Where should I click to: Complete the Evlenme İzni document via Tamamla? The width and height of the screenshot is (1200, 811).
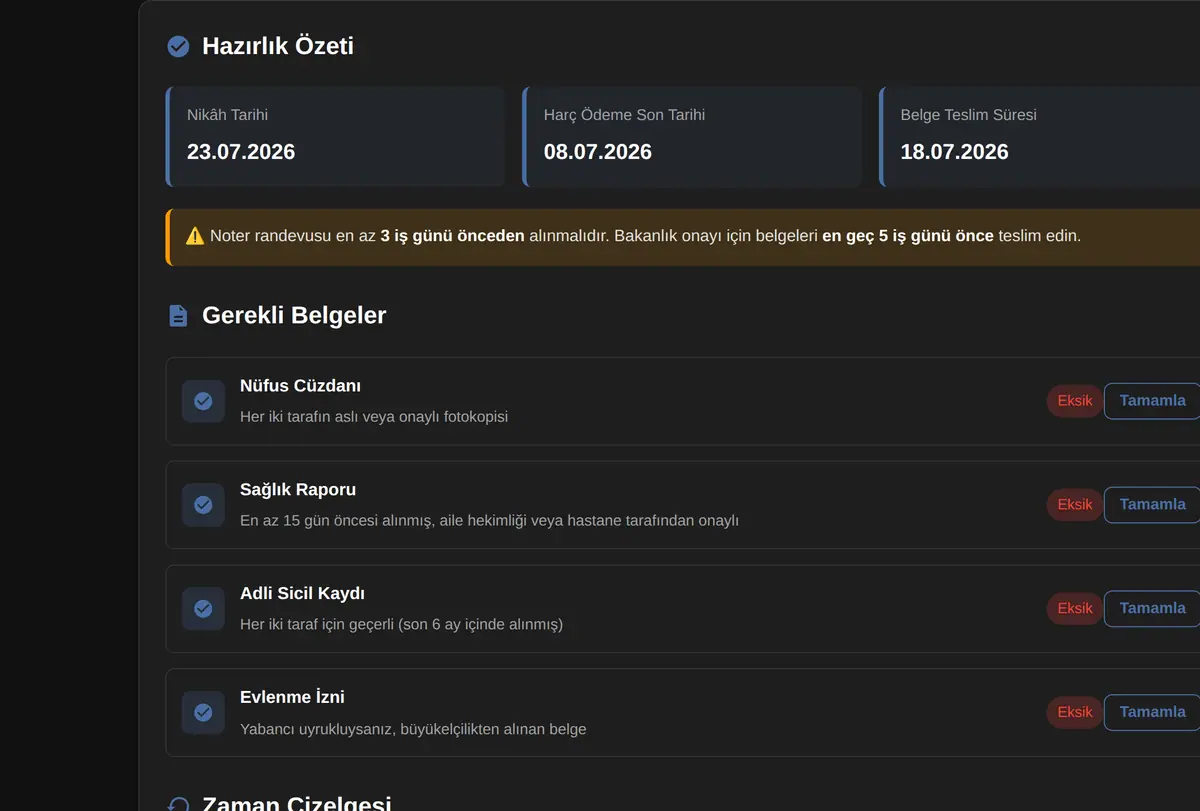click(x=1152, y=713)
